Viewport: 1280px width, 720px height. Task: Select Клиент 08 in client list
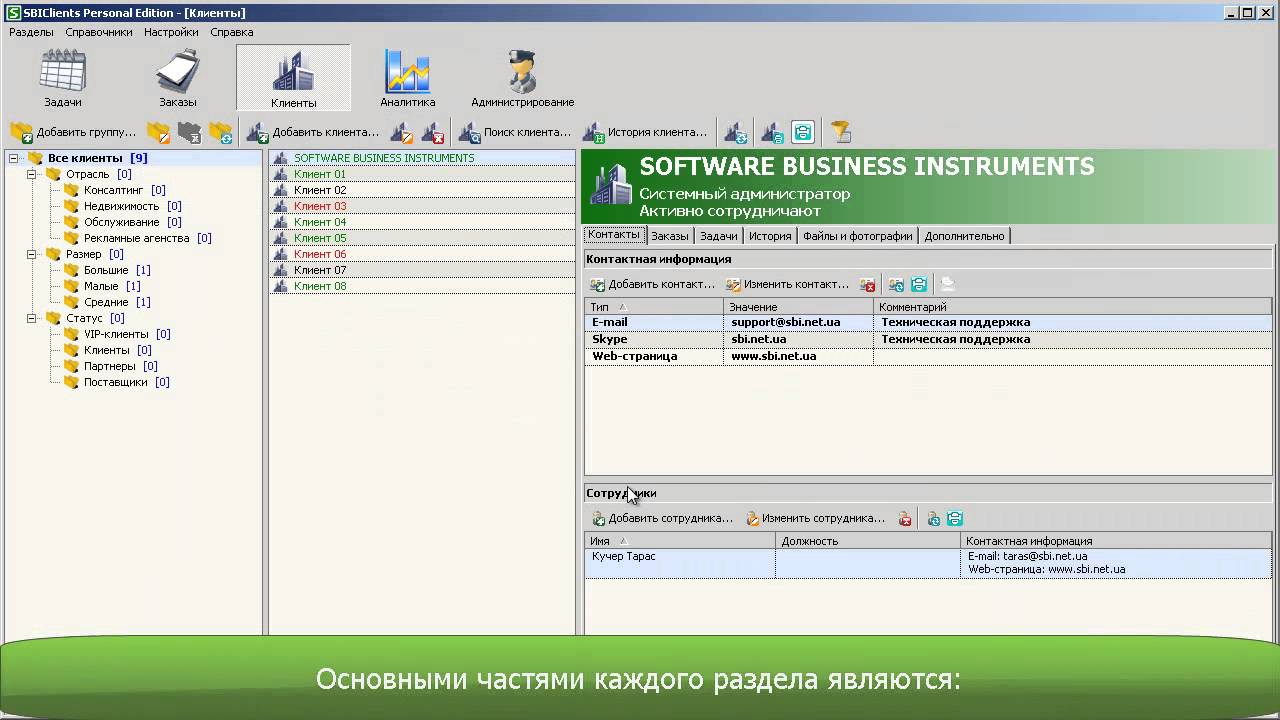coord(422,286)
